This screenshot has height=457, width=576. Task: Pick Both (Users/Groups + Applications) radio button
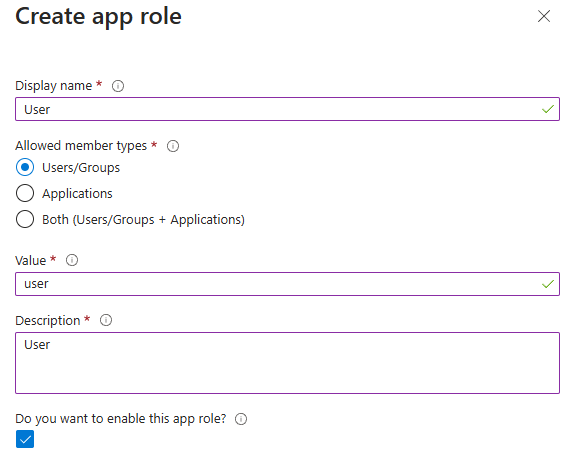[25, 219]
